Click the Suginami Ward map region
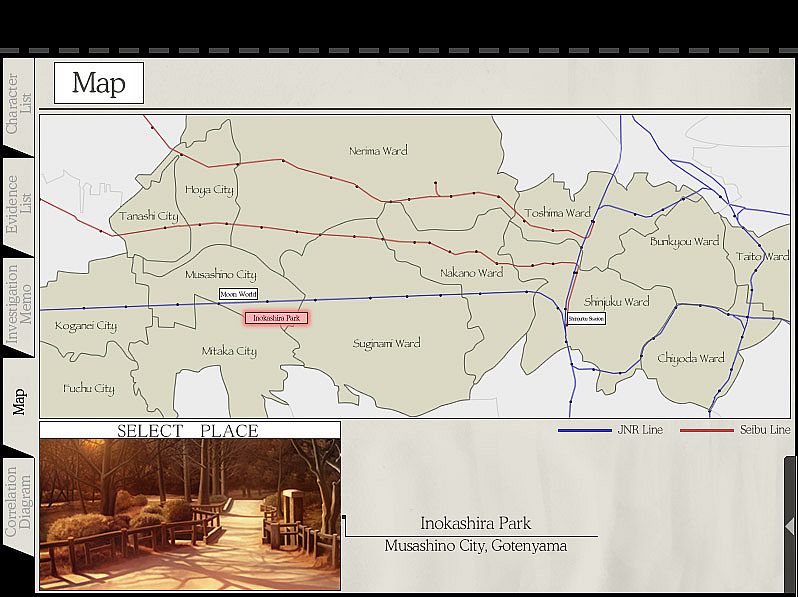 click(x=386, y=343)
